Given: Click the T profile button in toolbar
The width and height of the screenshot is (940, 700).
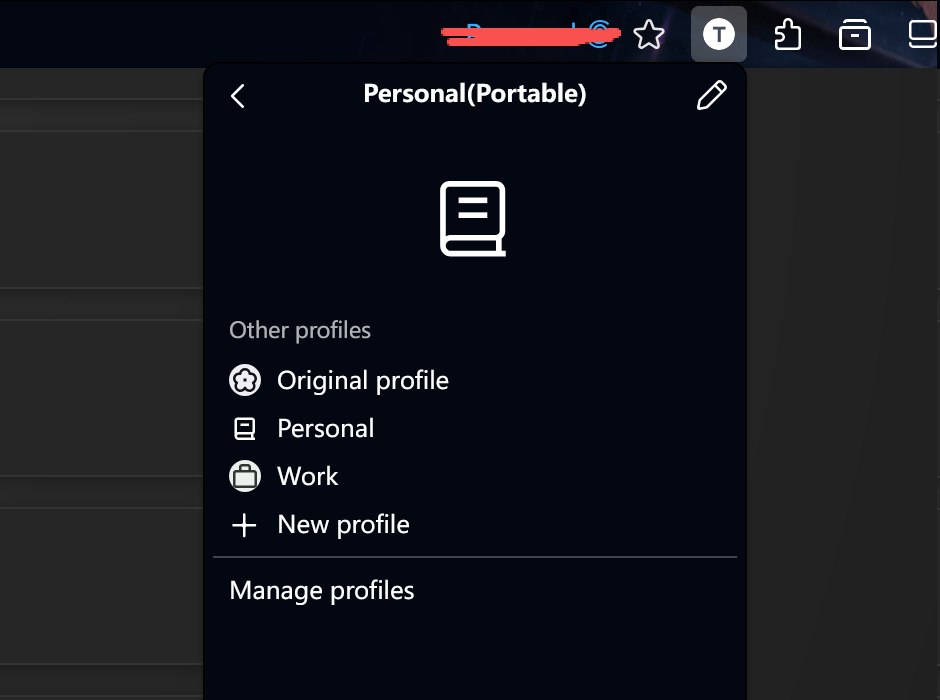Looking at the screenshot, I should (718, 35).
